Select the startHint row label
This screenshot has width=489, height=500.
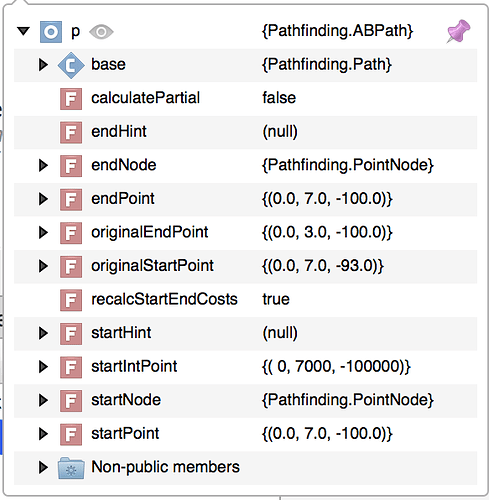(121, 333)
